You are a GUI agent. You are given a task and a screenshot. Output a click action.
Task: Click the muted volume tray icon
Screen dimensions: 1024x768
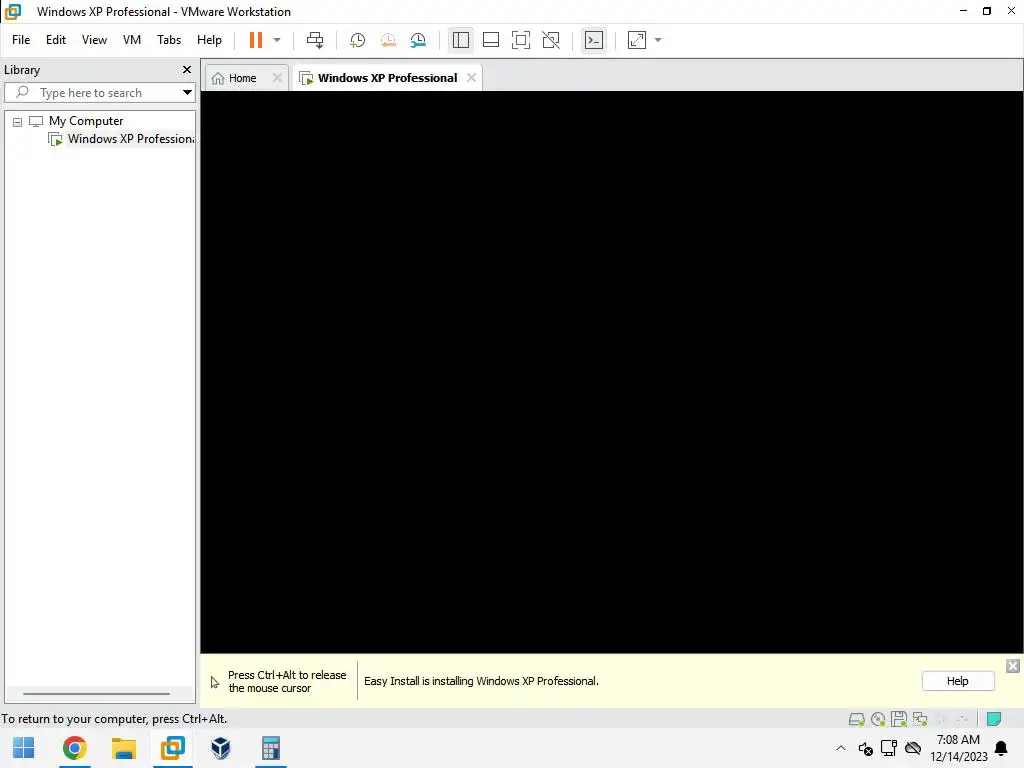(865, 748)
